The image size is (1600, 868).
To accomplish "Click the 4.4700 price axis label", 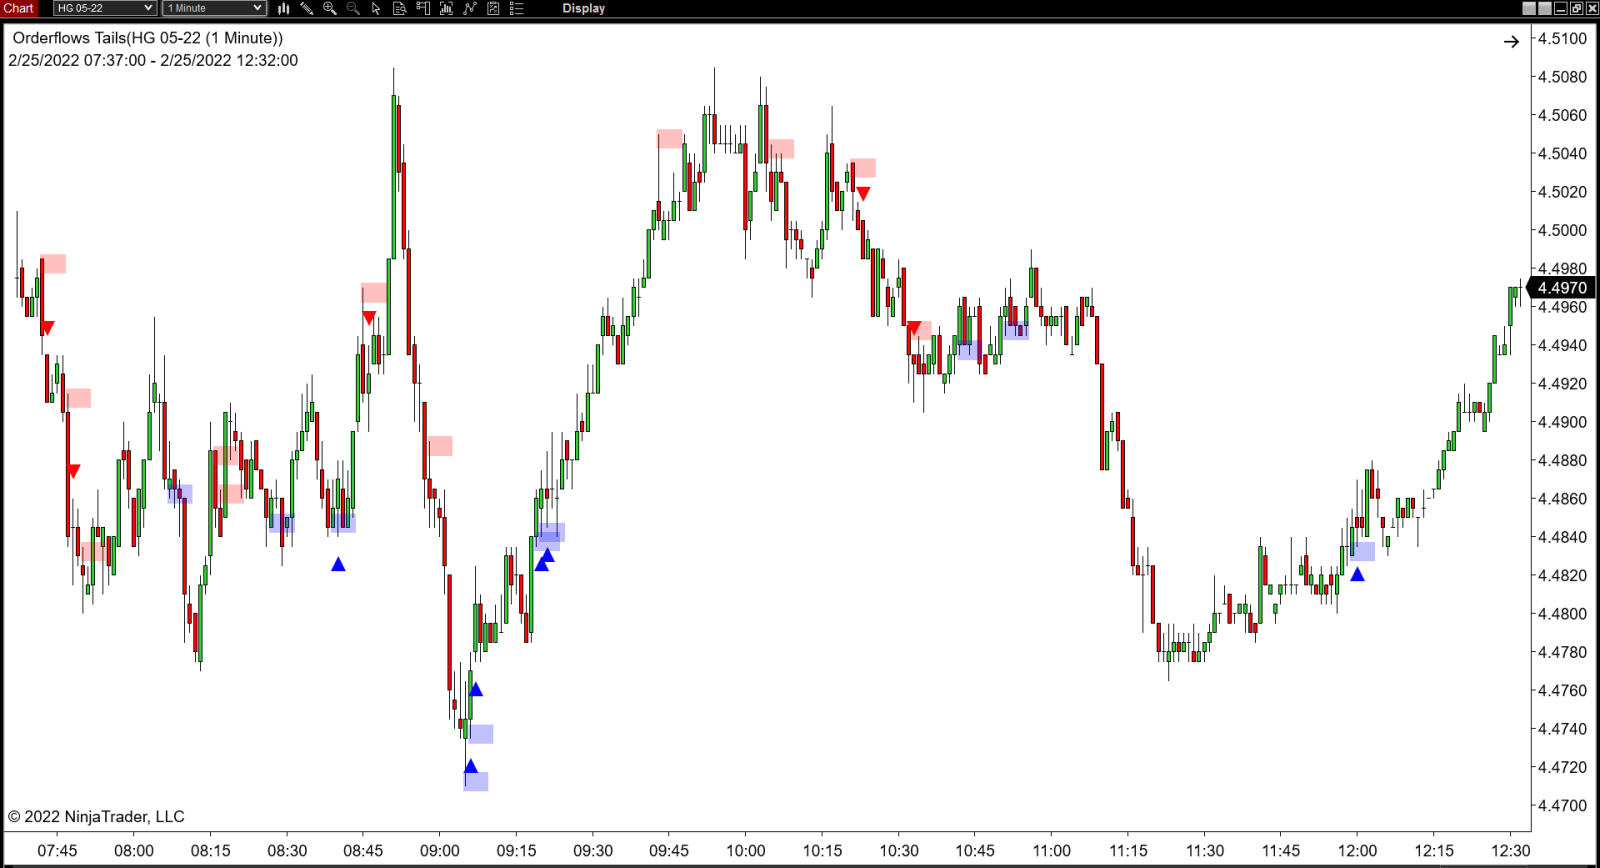I will [1562, 805].
